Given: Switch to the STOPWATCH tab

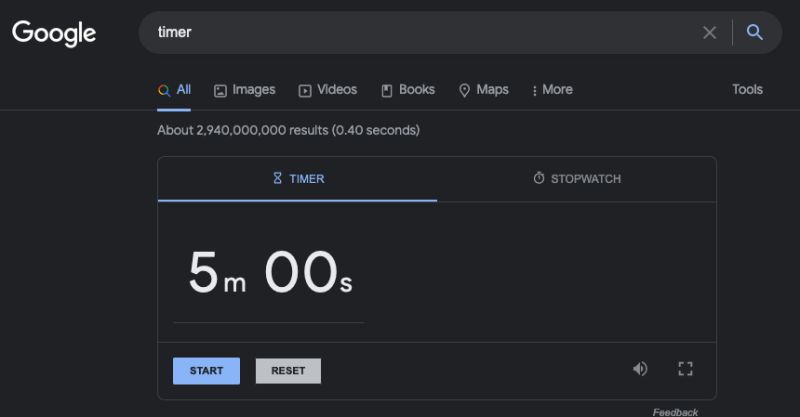Looking at the screenshot, I should point(577,179).
